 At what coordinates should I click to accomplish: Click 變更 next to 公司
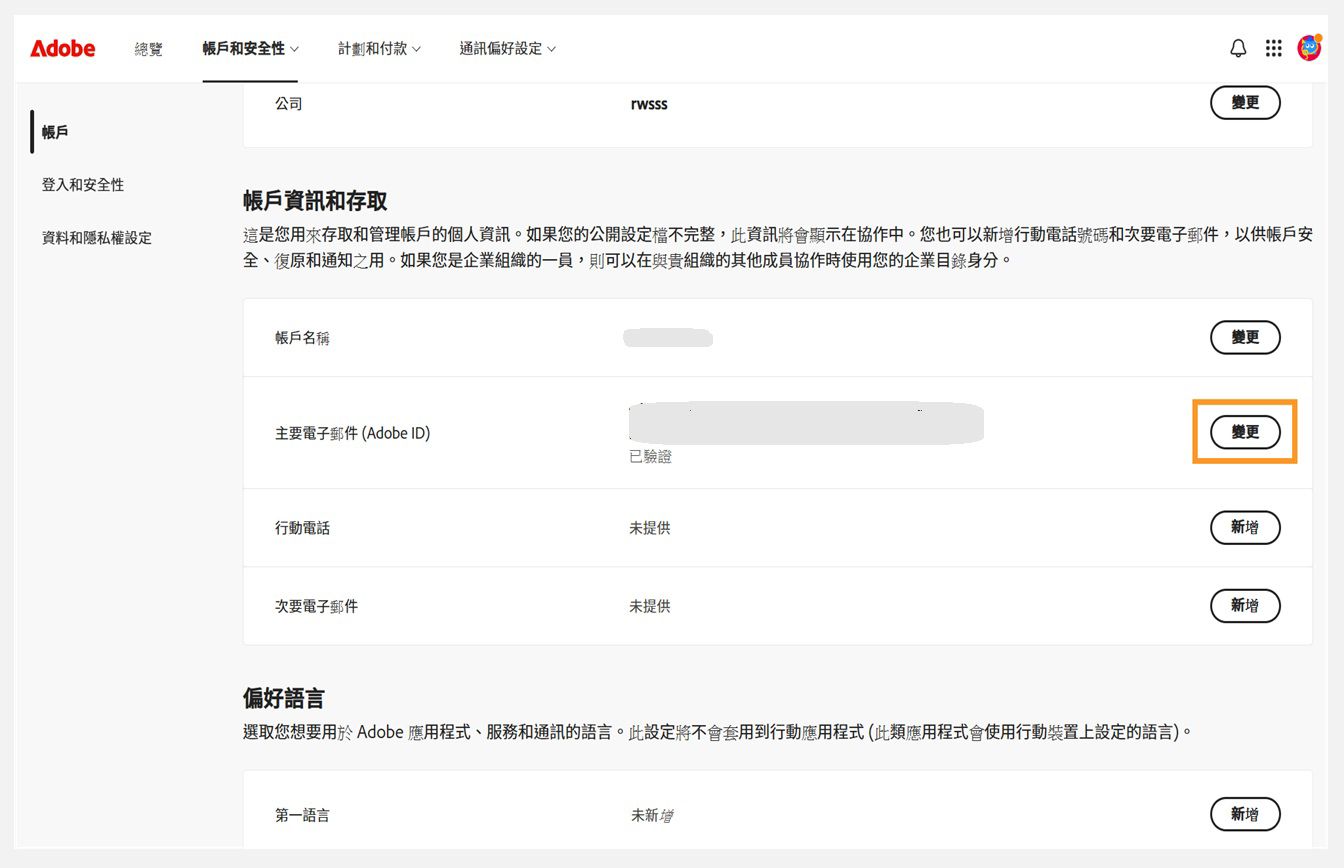pos(1245,102)
